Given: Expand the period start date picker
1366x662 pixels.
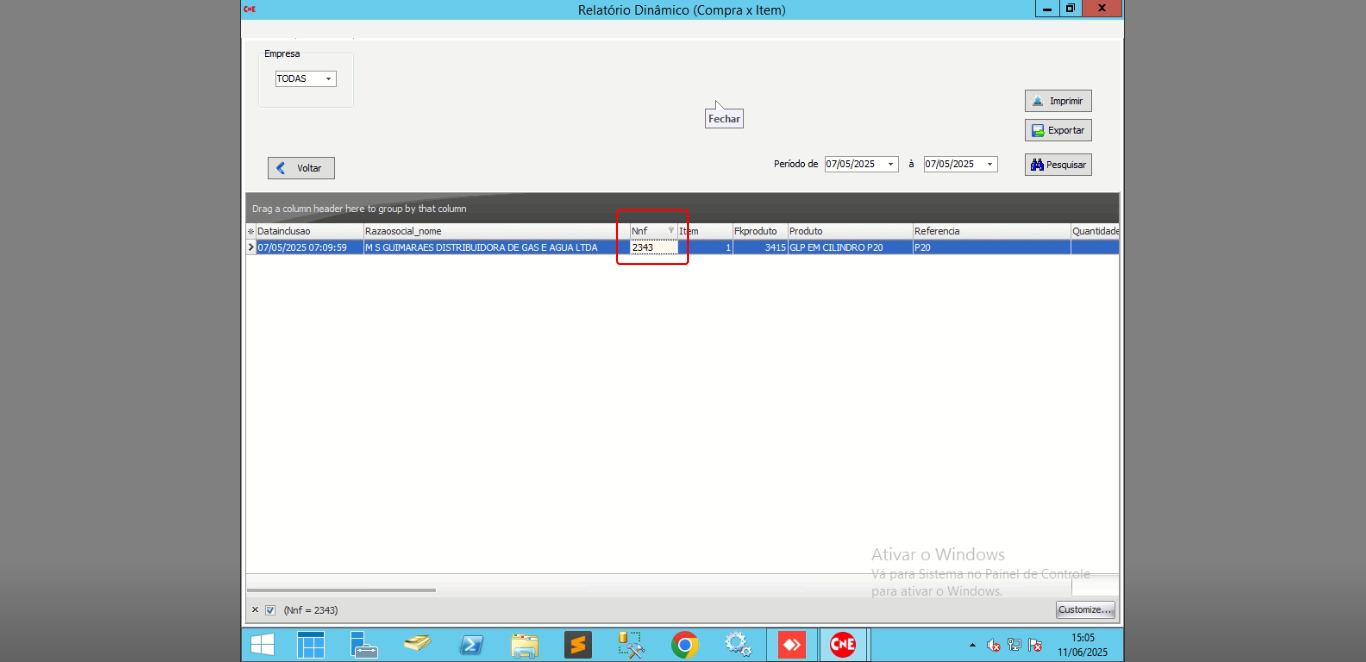Looking at the screenshot, I should [891, 164].
